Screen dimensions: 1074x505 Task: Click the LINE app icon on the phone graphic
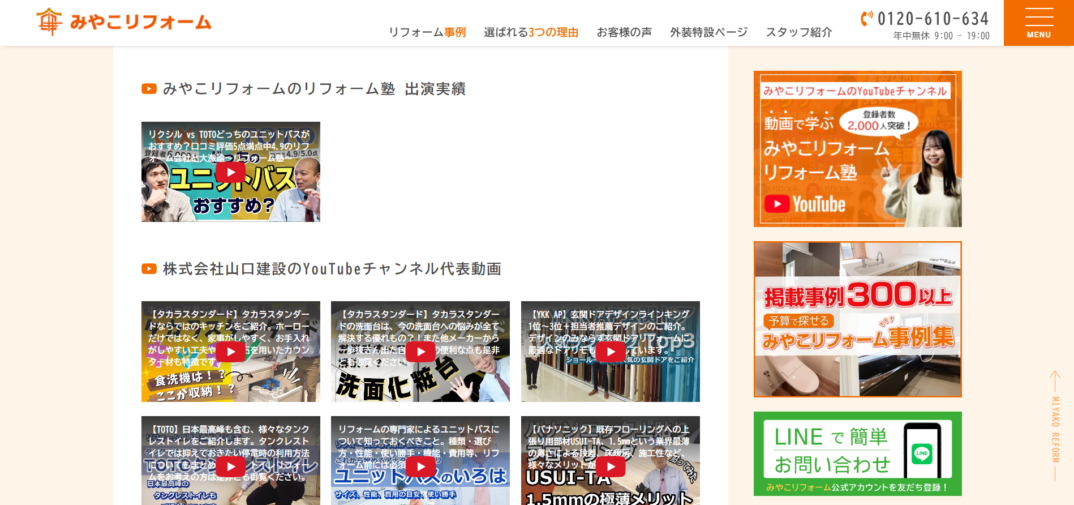click(922, 454)
